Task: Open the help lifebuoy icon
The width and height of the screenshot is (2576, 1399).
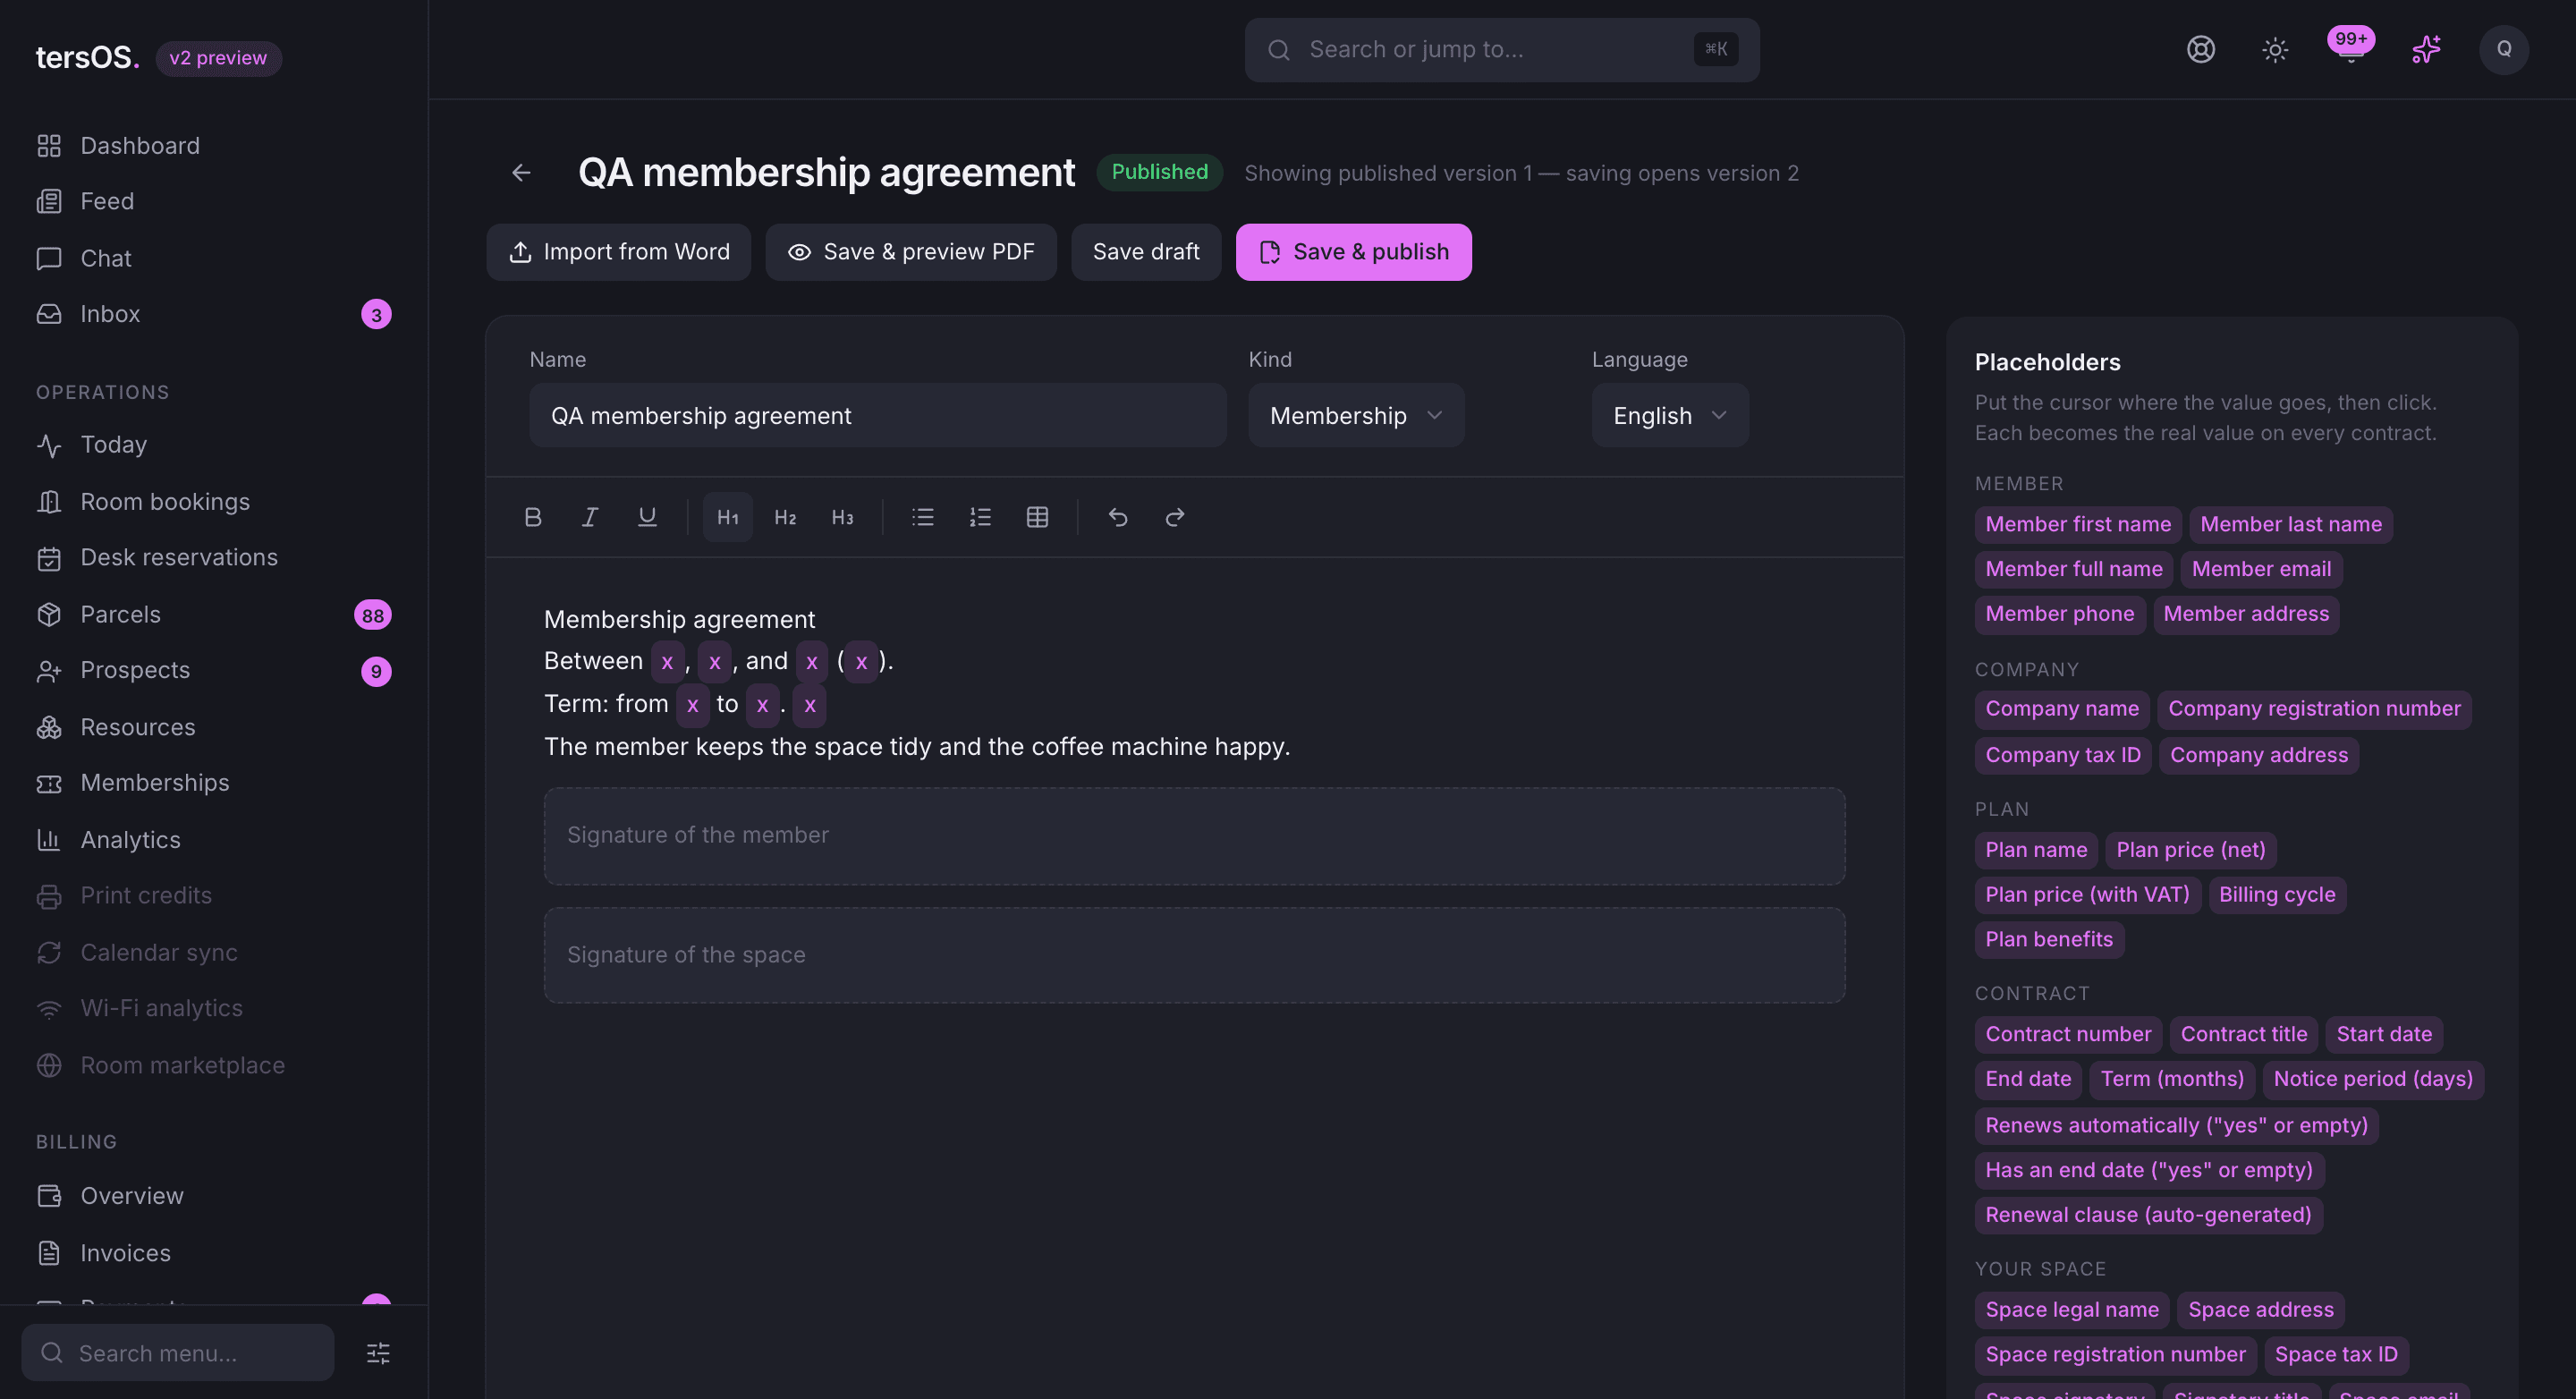Action: (x=2200, y=49)
